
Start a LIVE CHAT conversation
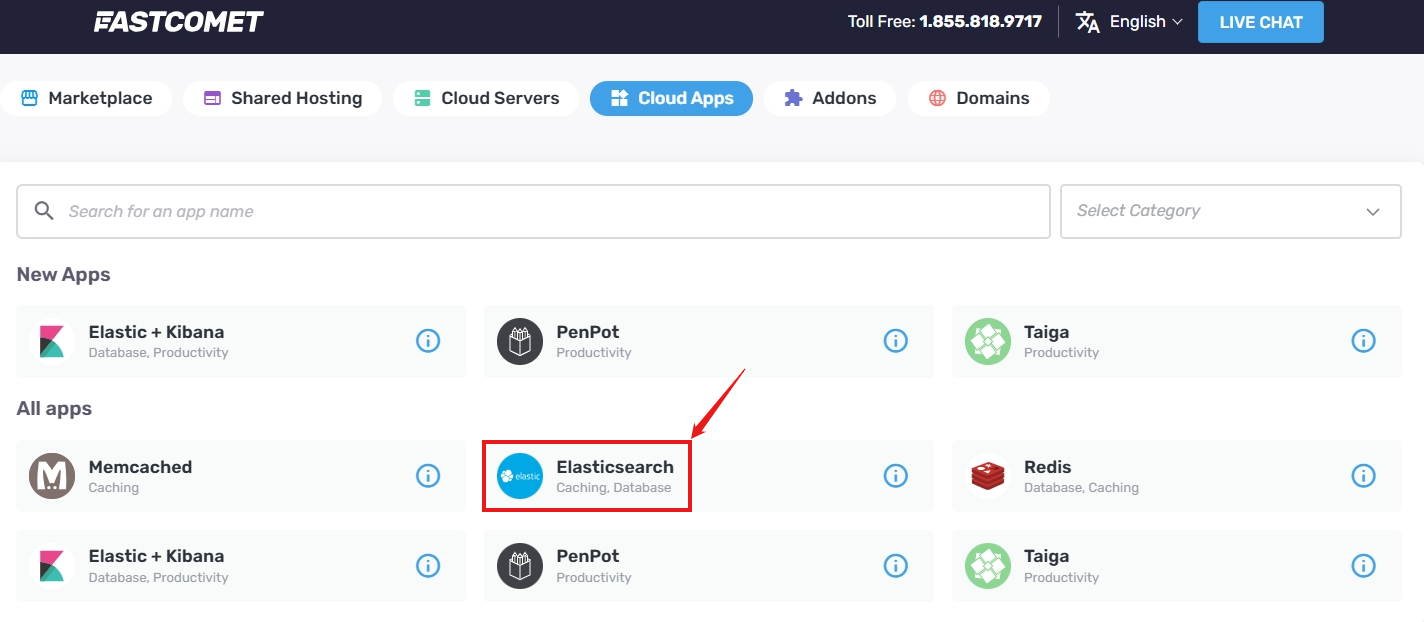coord(1260,21)
